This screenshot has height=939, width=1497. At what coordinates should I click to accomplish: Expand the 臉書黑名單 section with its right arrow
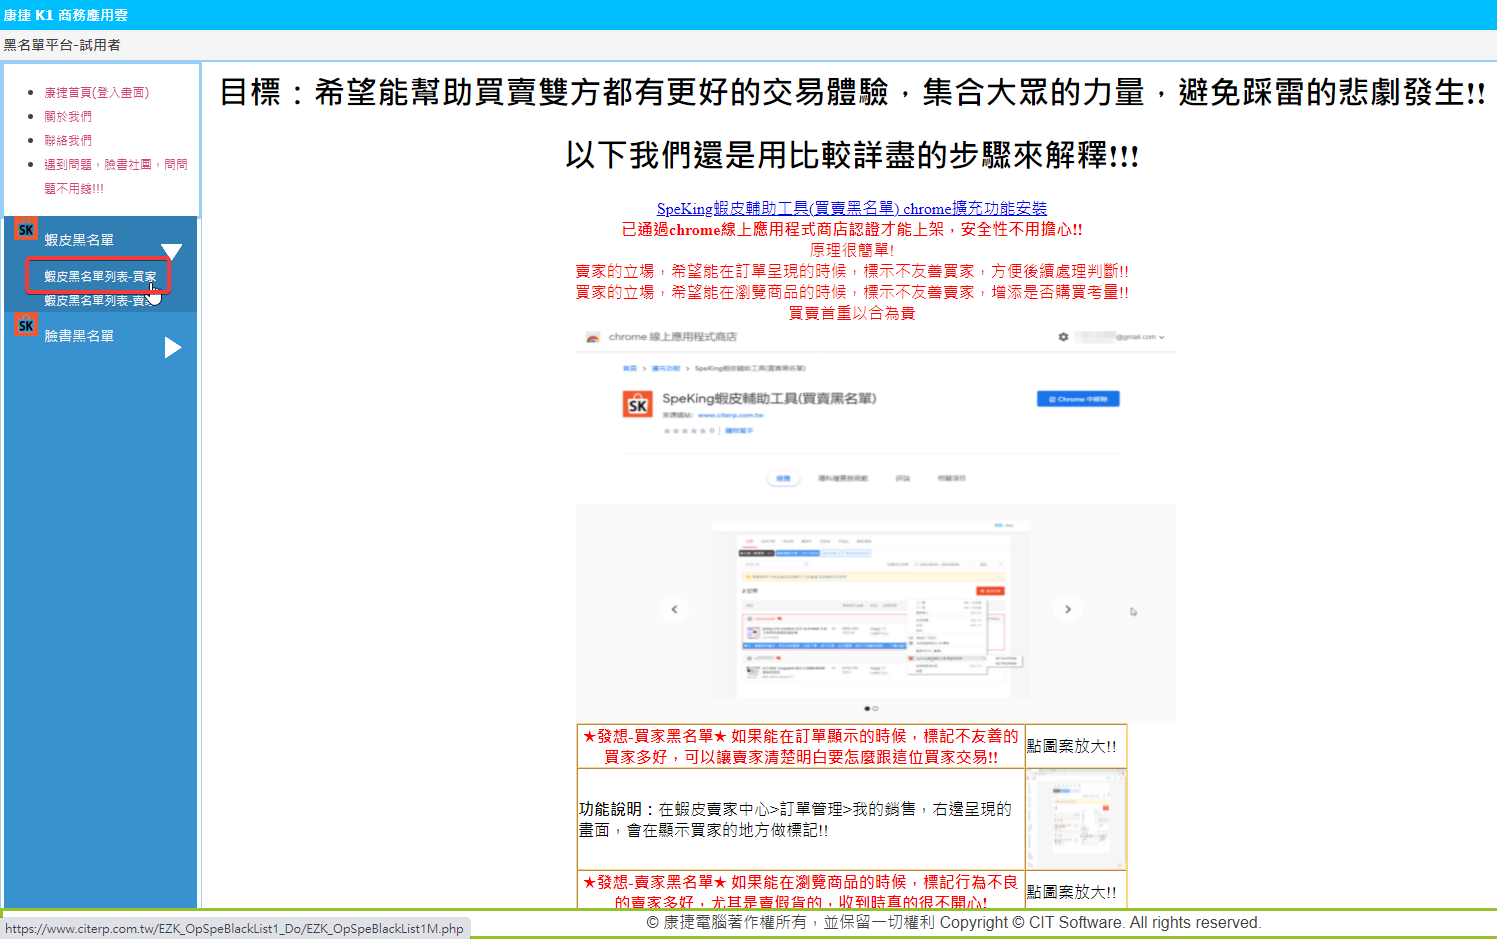click(172, 347)
